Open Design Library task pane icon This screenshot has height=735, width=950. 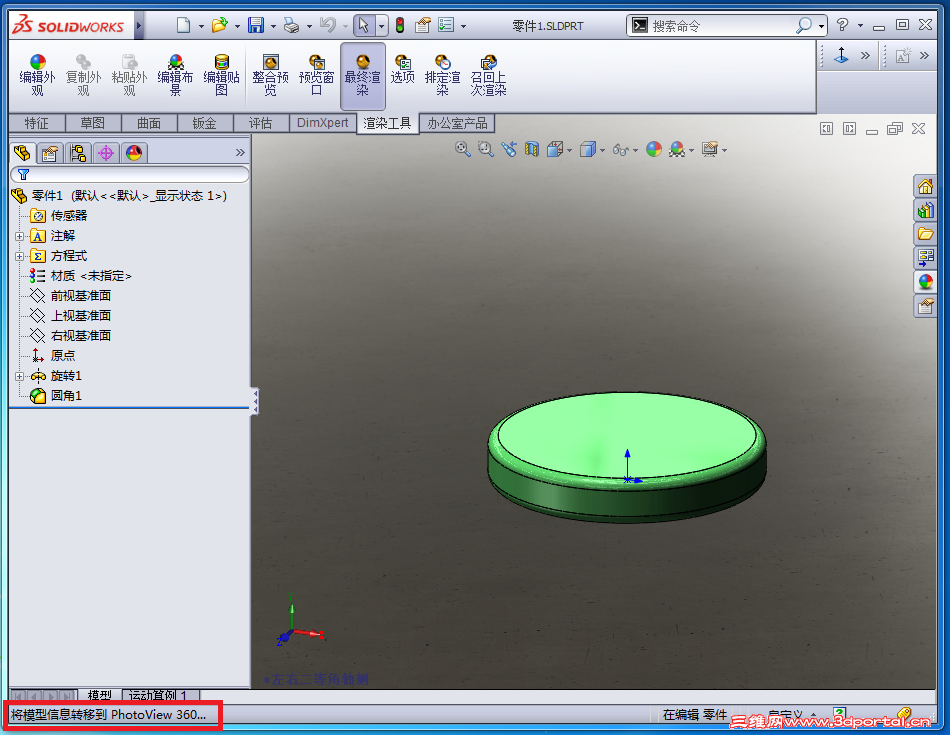[x=925, y=210]
